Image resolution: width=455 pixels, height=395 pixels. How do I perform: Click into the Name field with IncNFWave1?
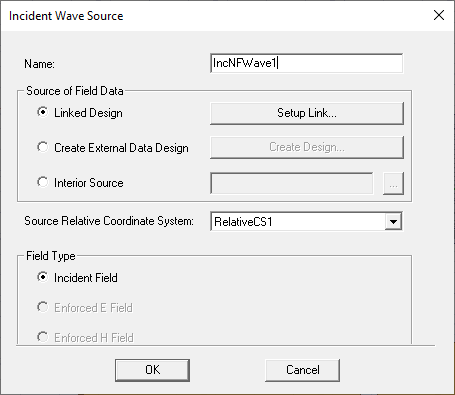coord(306,63)
